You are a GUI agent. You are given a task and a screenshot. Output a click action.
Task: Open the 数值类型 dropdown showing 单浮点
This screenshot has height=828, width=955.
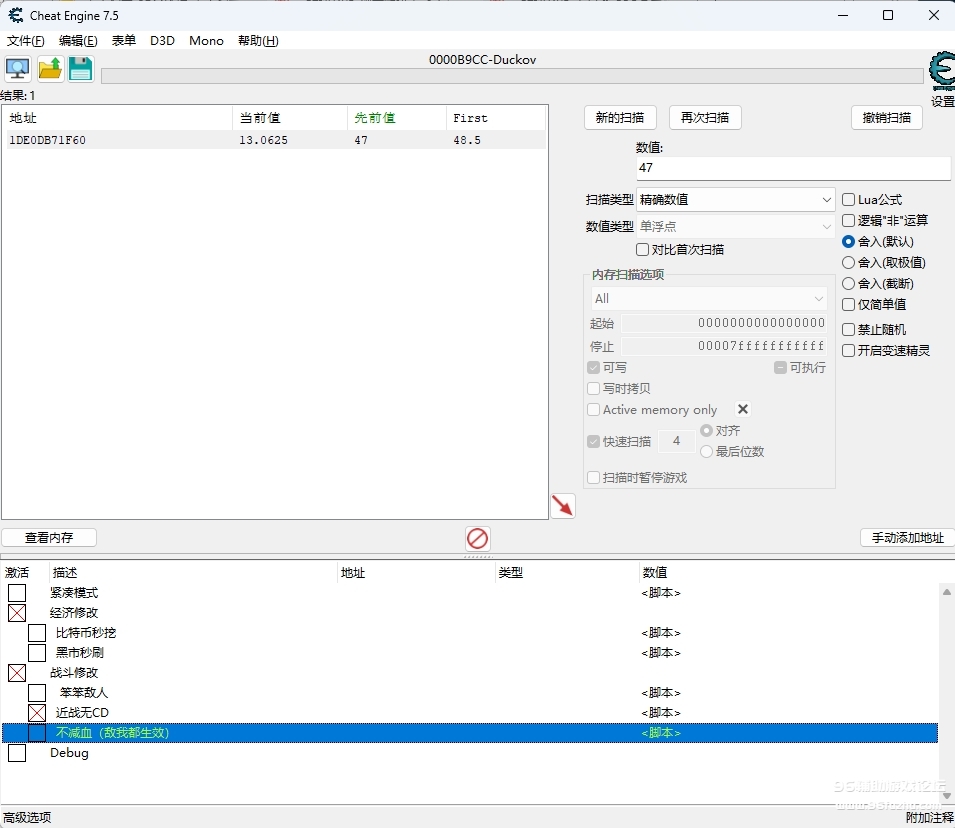click(x=735, y=227)
